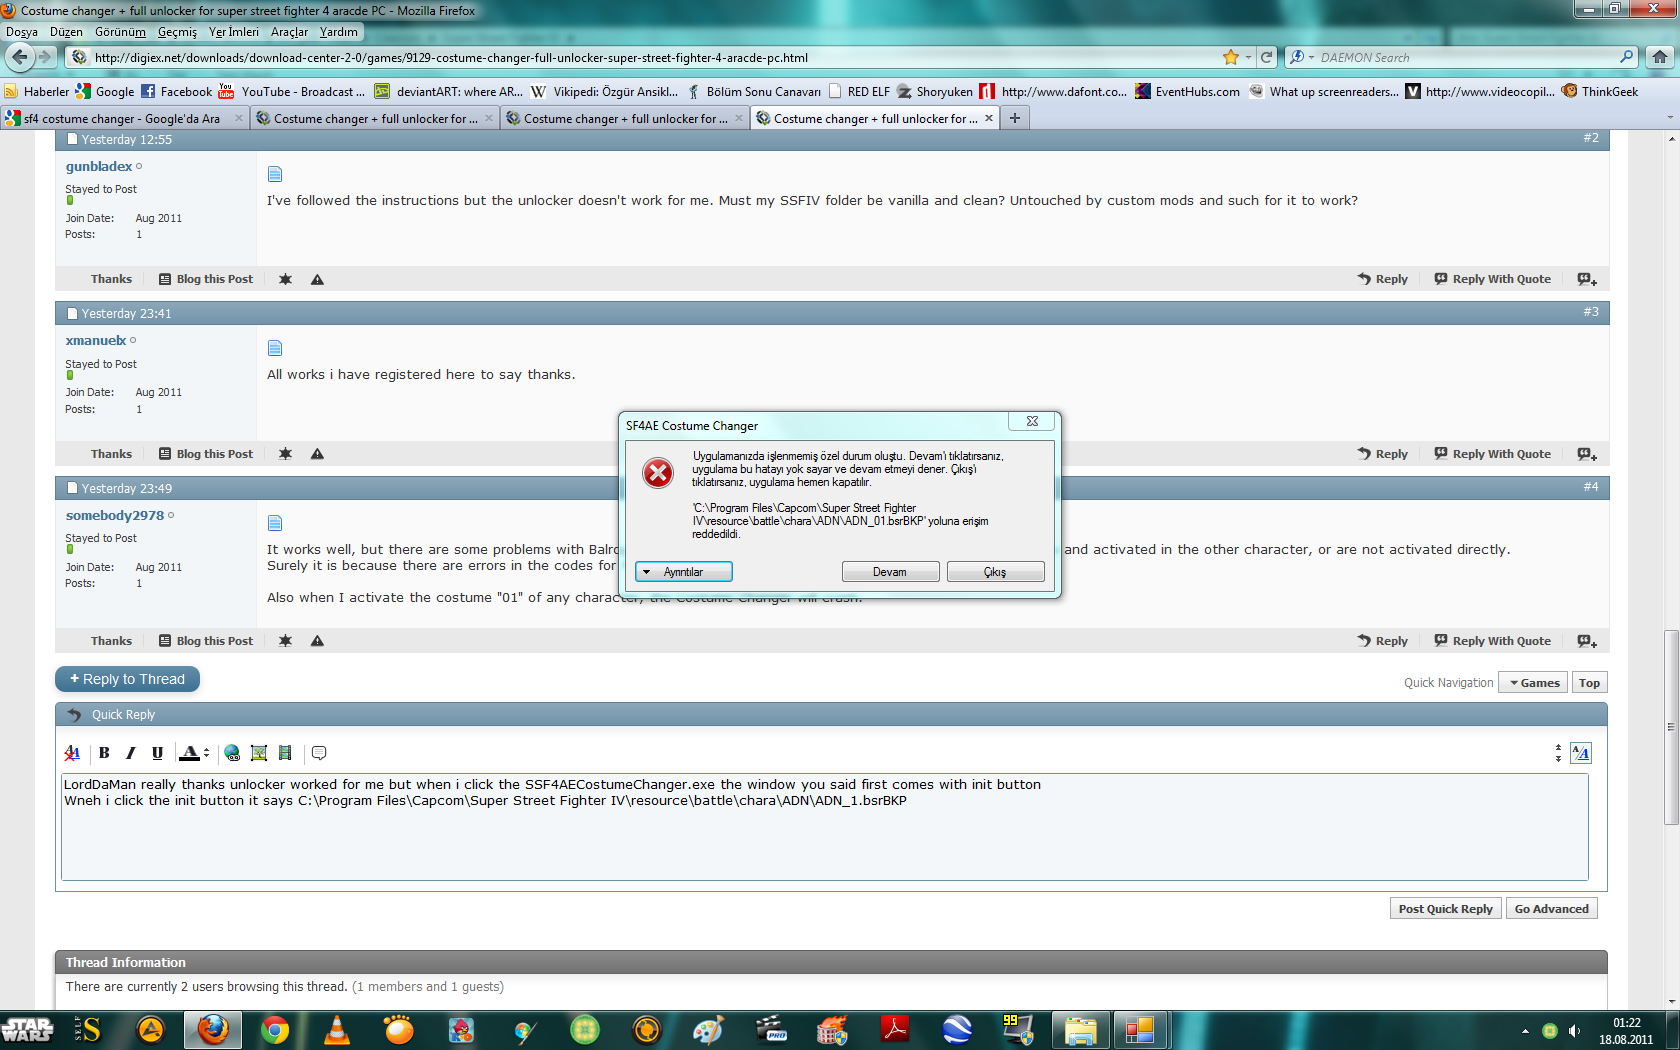This screenshot has width=1680, height=1050.
Task: Click star reputation icon on gunbladex's post
Action: click(x=285, y=279)
